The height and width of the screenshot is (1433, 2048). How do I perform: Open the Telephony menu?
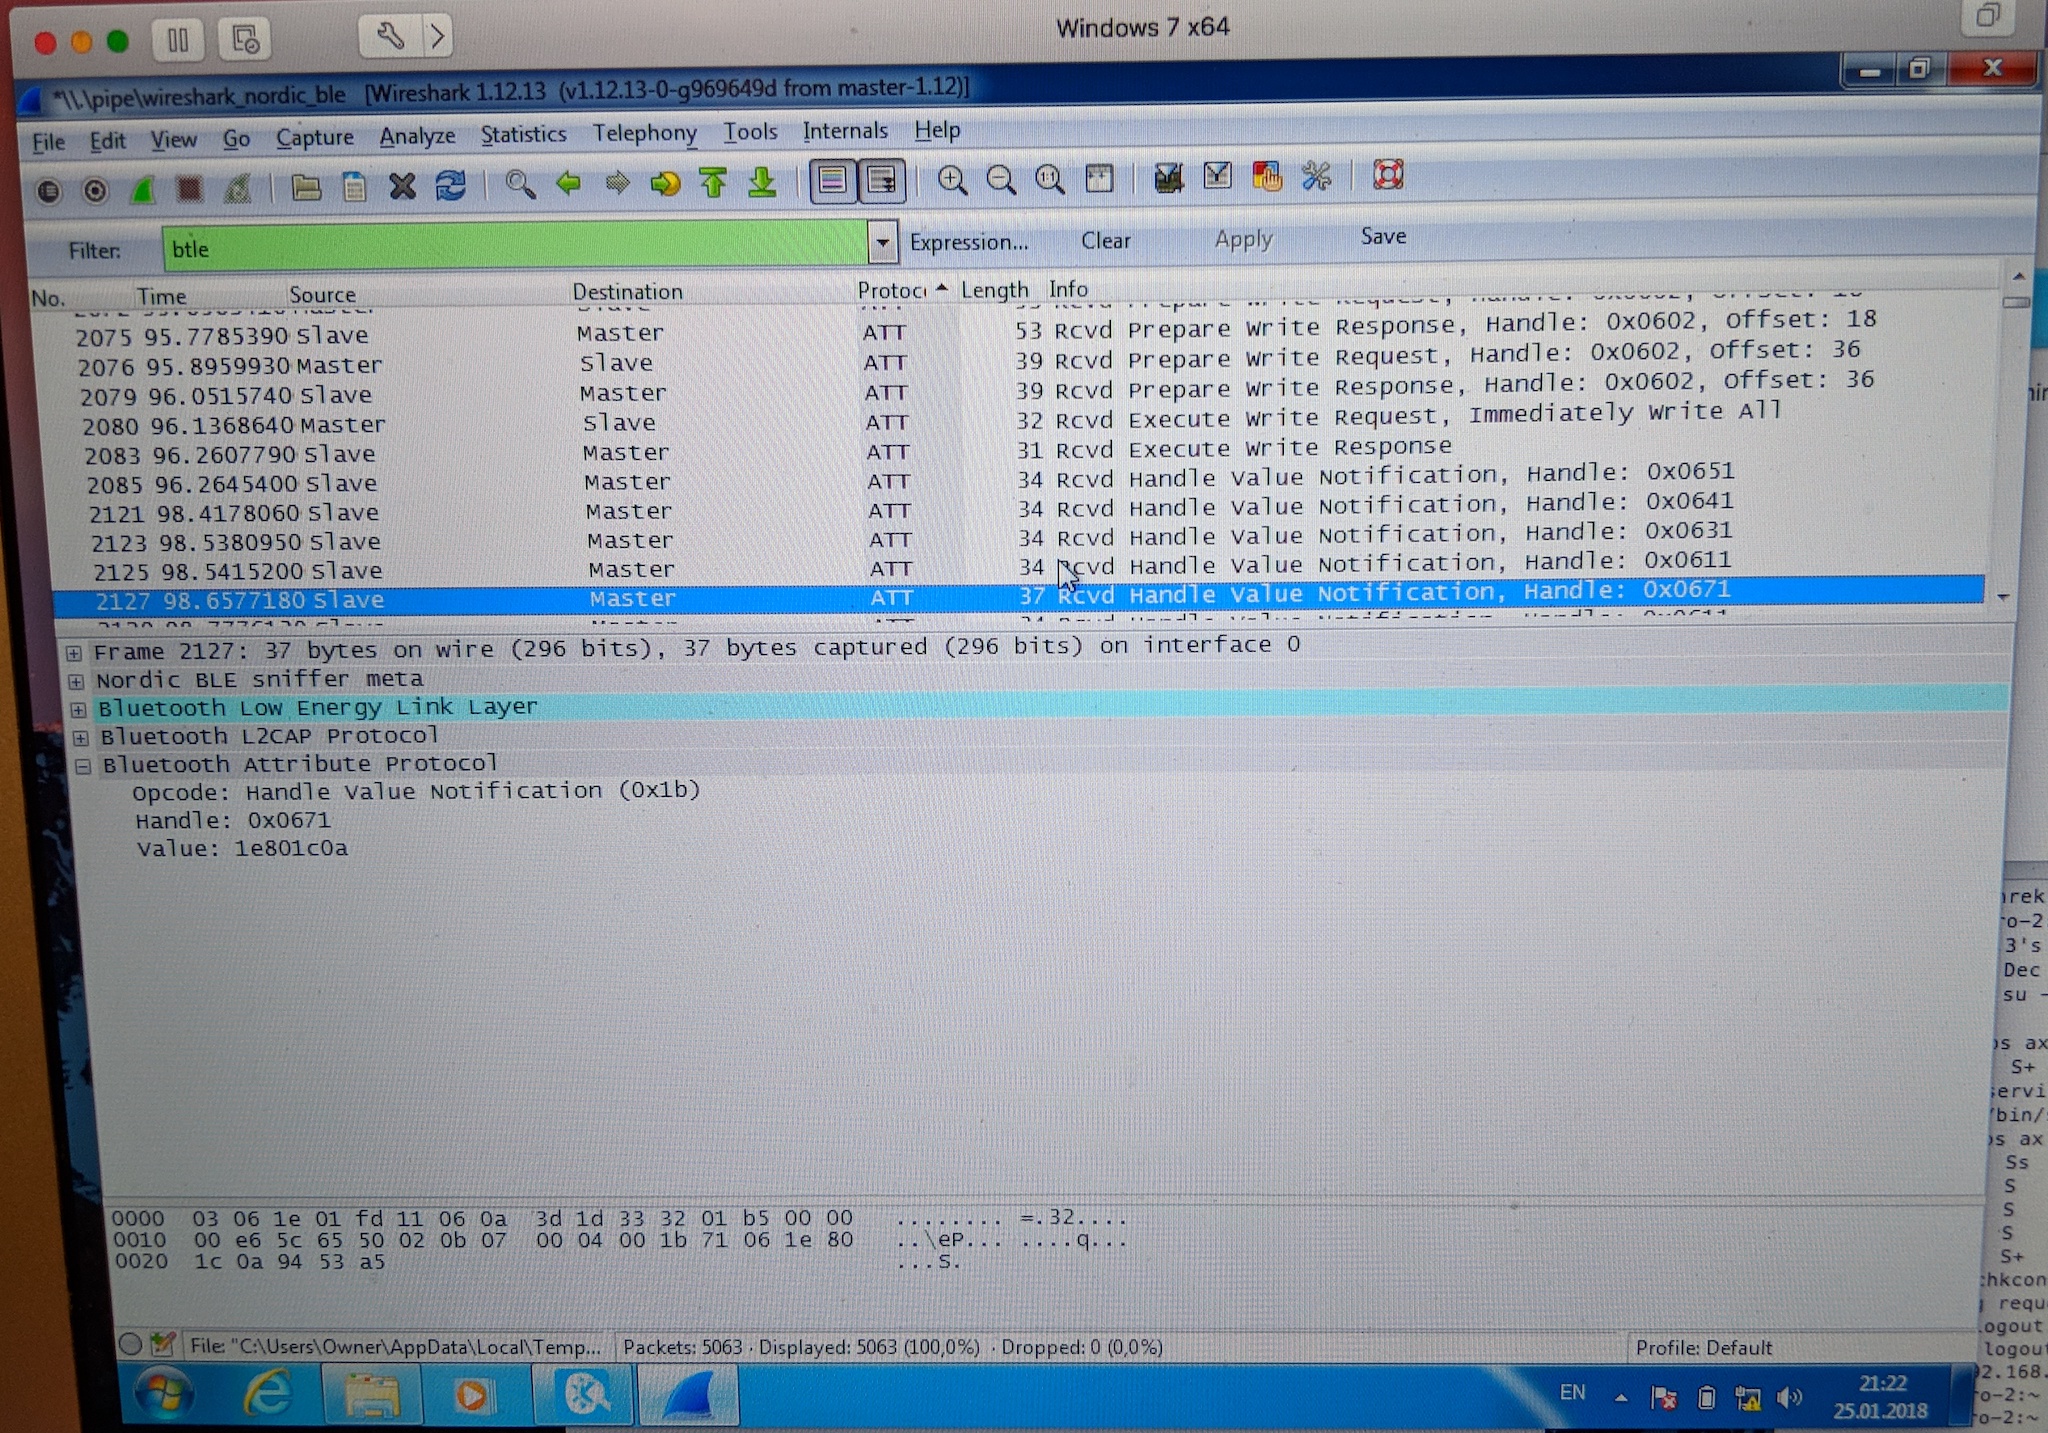click(x=644, y=132)
